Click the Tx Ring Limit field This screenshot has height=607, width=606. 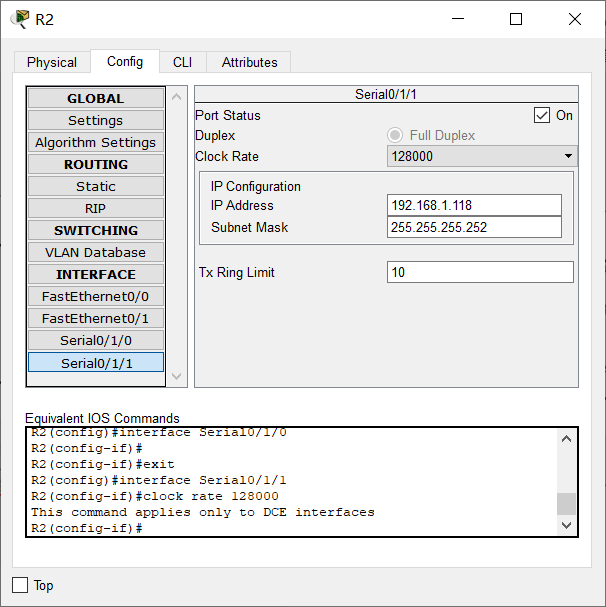point(480,272)
